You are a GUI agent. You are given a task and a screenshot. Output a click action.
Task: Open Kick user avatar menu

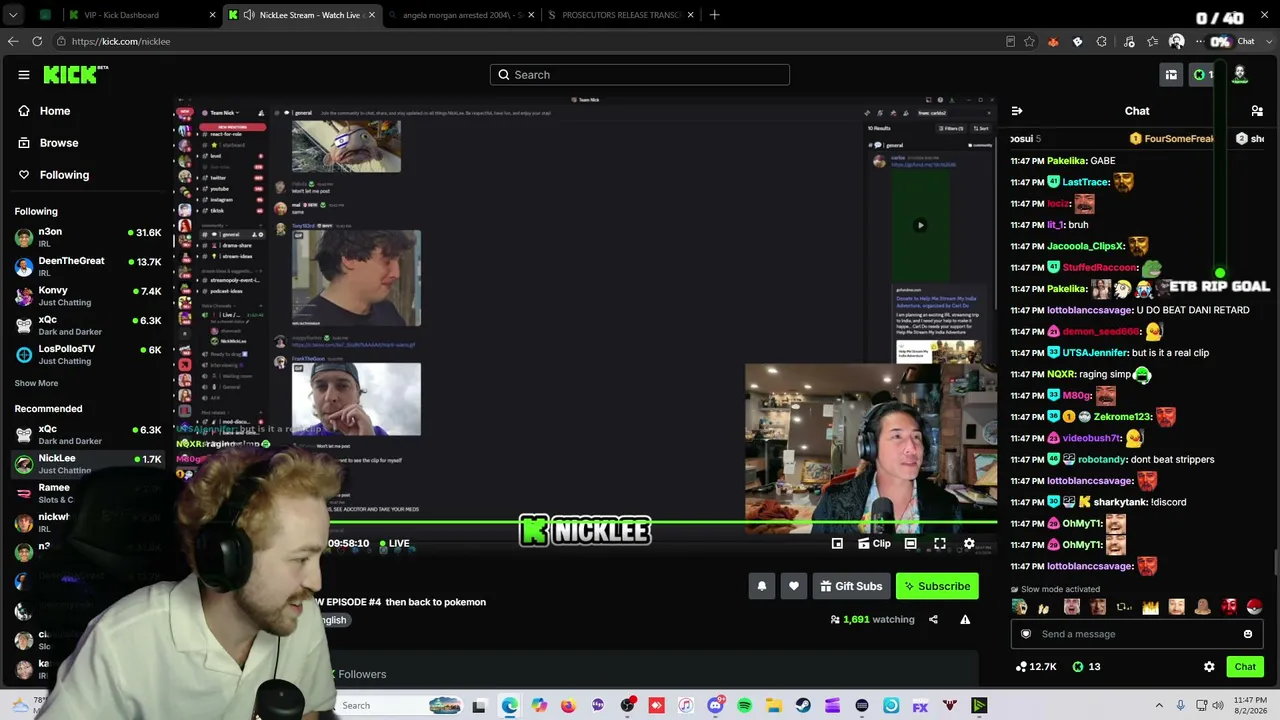click(x=1240, y=75)
